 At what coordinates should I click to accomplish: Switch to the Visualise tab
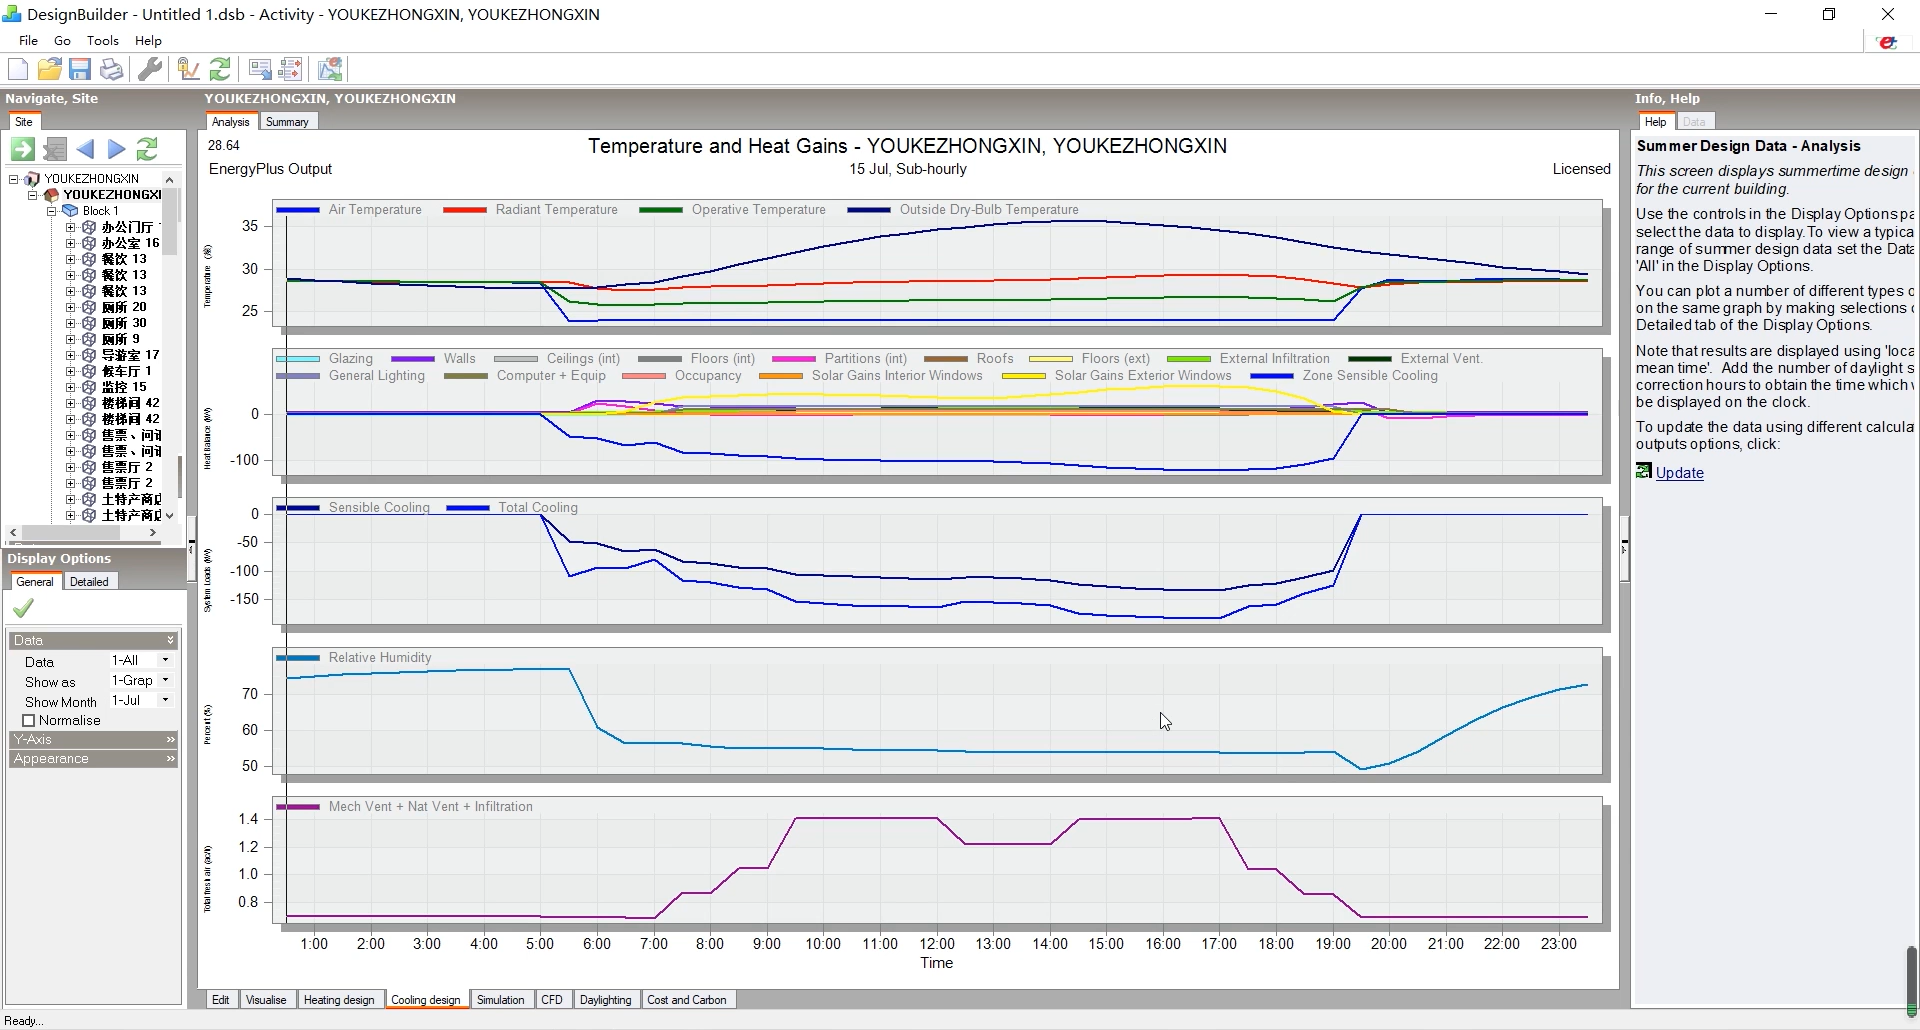pos(266,1000)
